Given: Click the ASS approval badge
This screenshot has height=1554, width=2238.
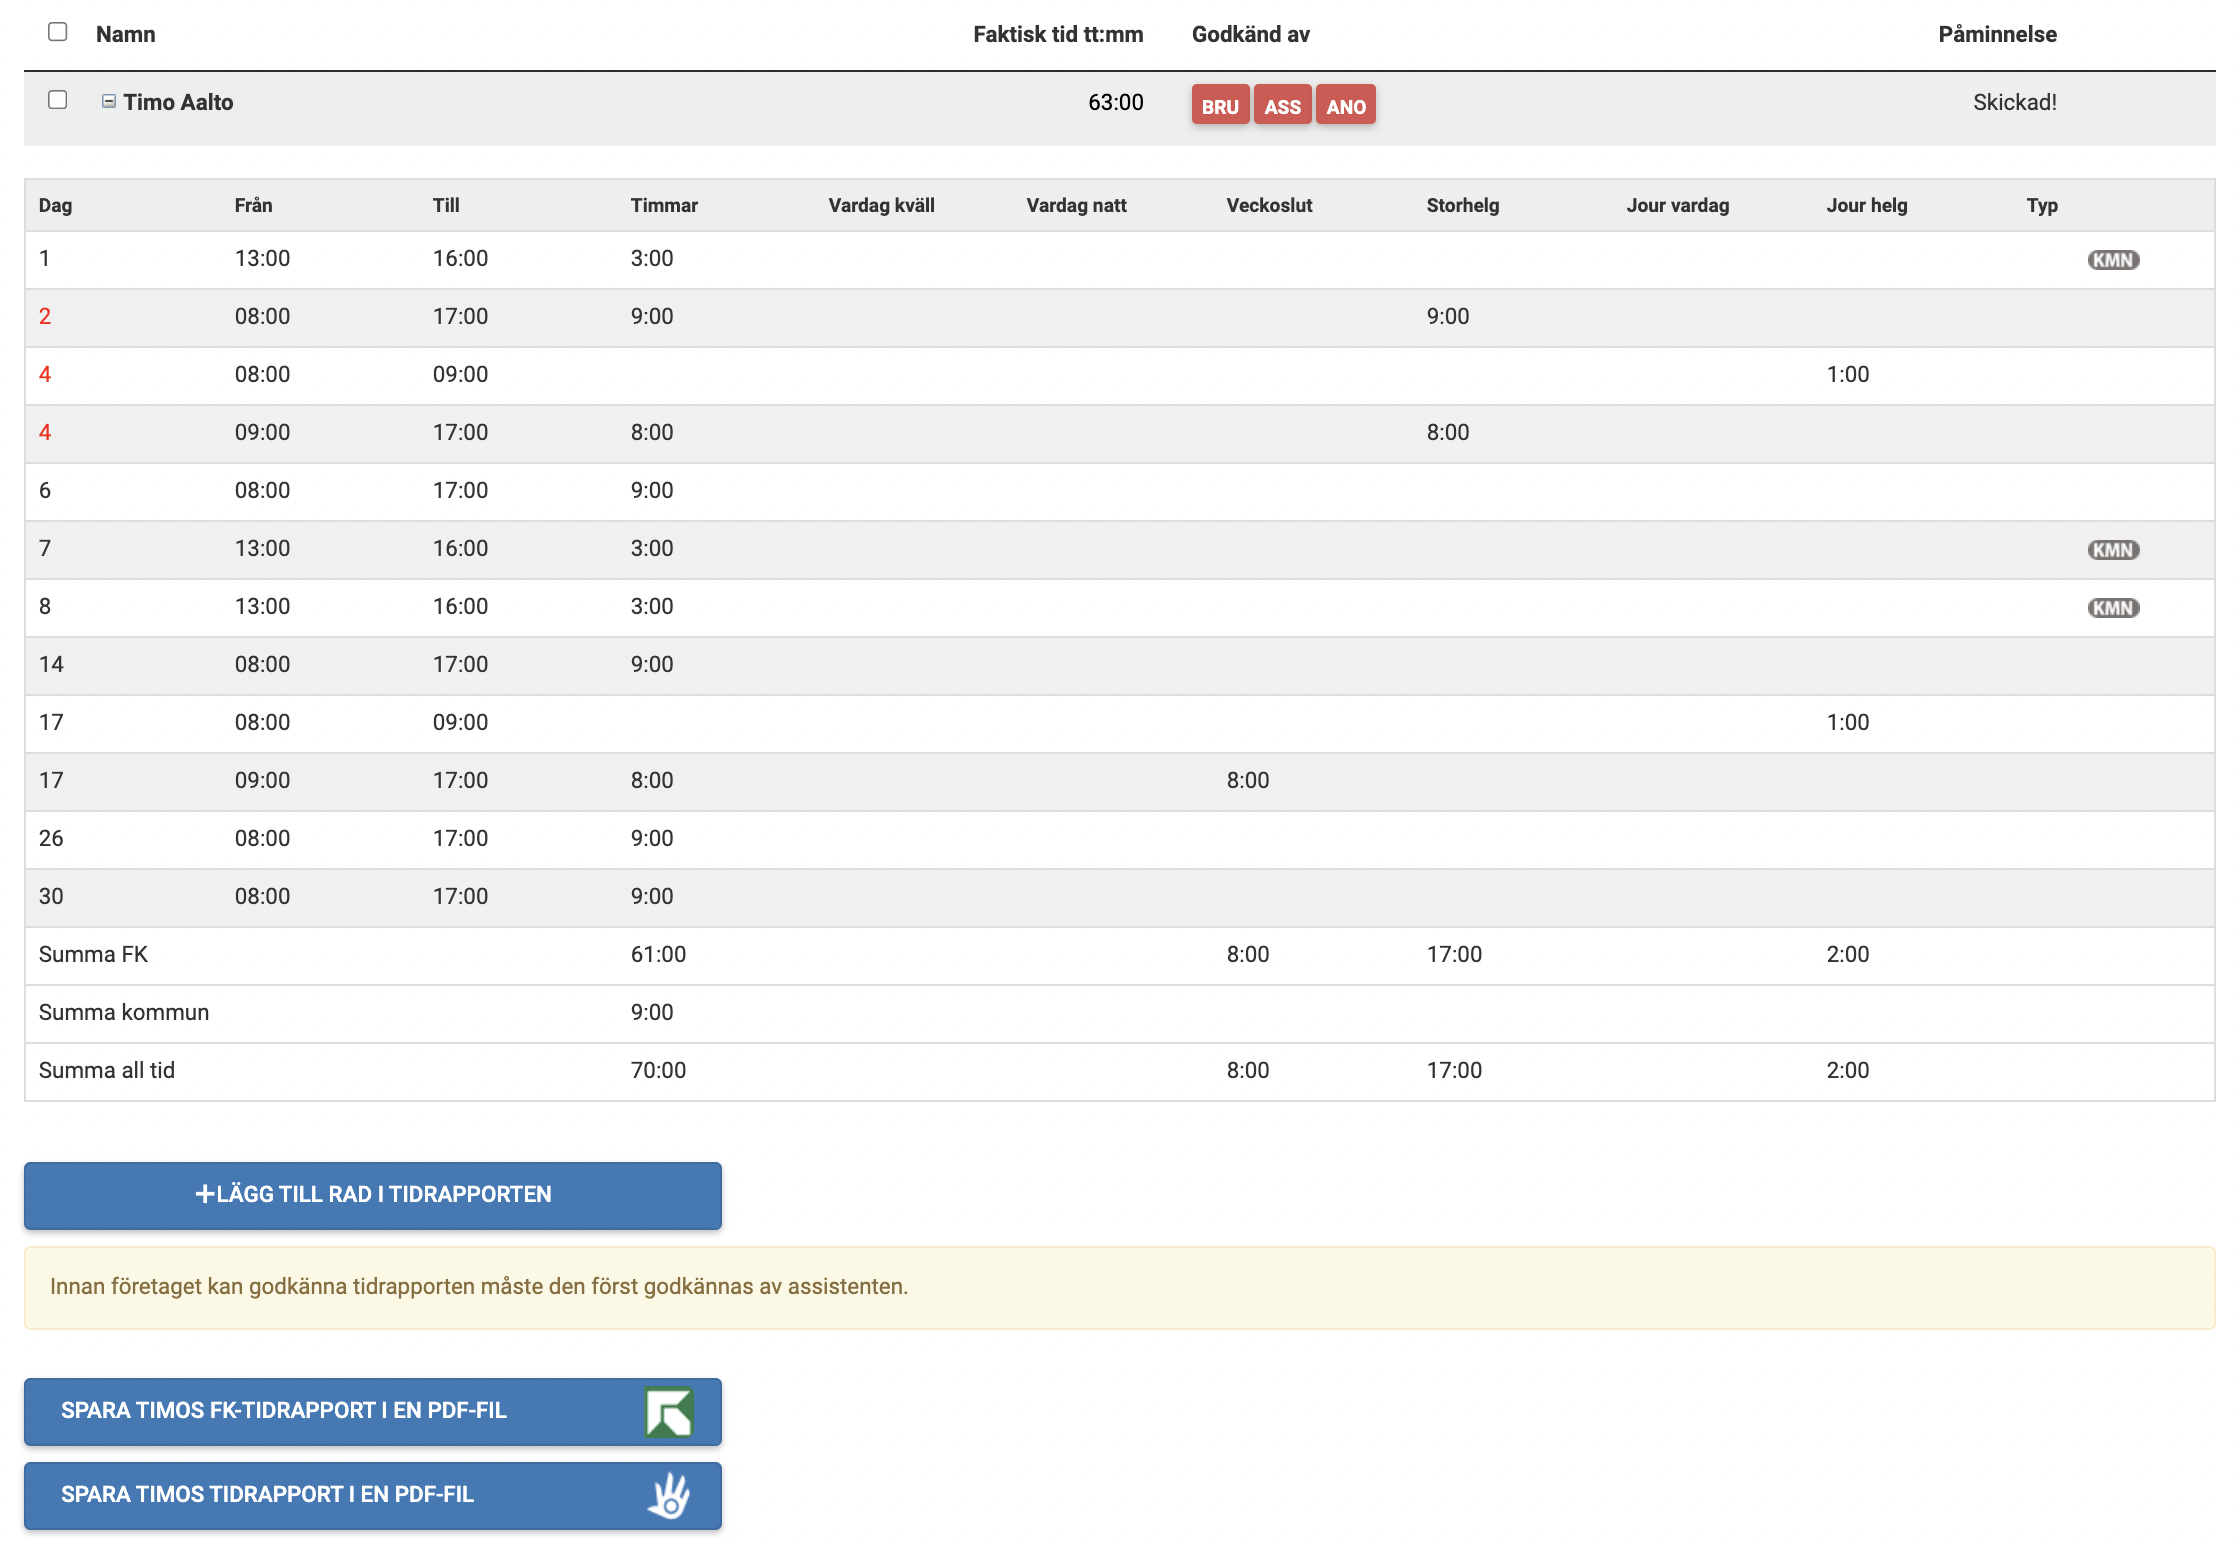Looking at the screenshot, I should point(1282,106).
